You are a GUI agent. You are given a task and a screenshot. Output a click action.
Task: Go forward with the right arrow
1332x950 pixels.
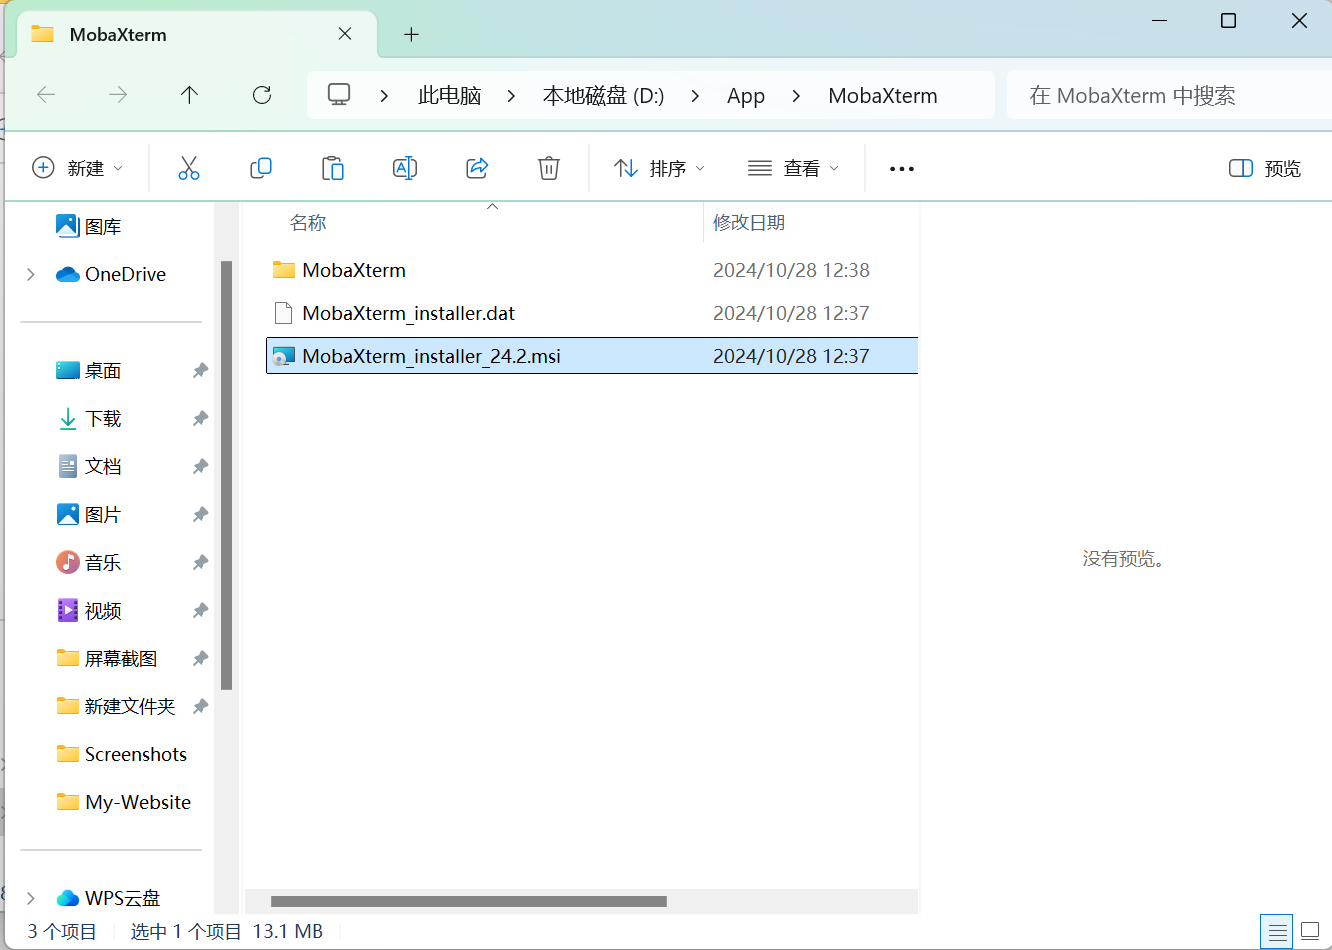coord(118,95)
